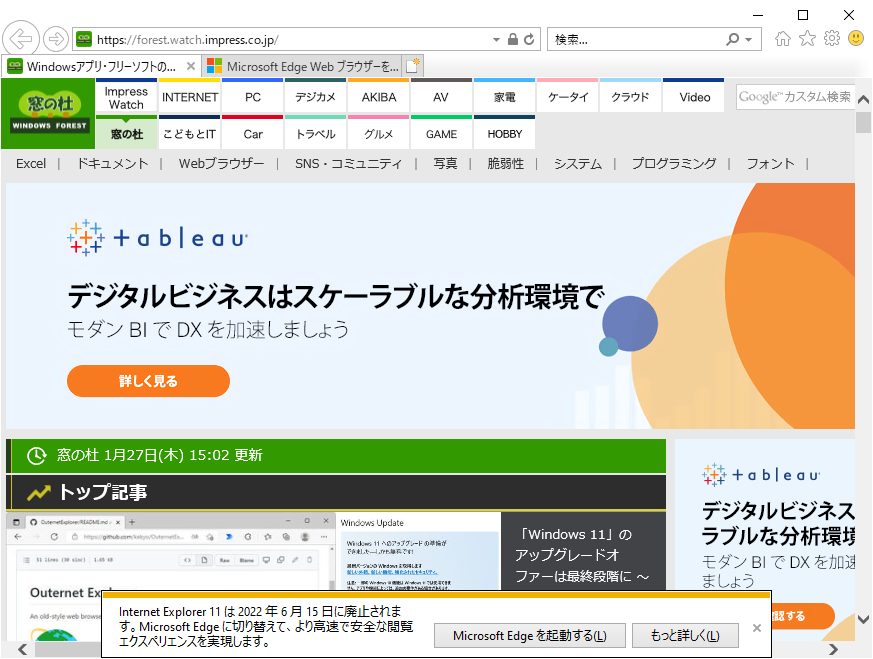Expand the address bar history dropdown
This screenshot has width=873, height=659.
[494, 39]
